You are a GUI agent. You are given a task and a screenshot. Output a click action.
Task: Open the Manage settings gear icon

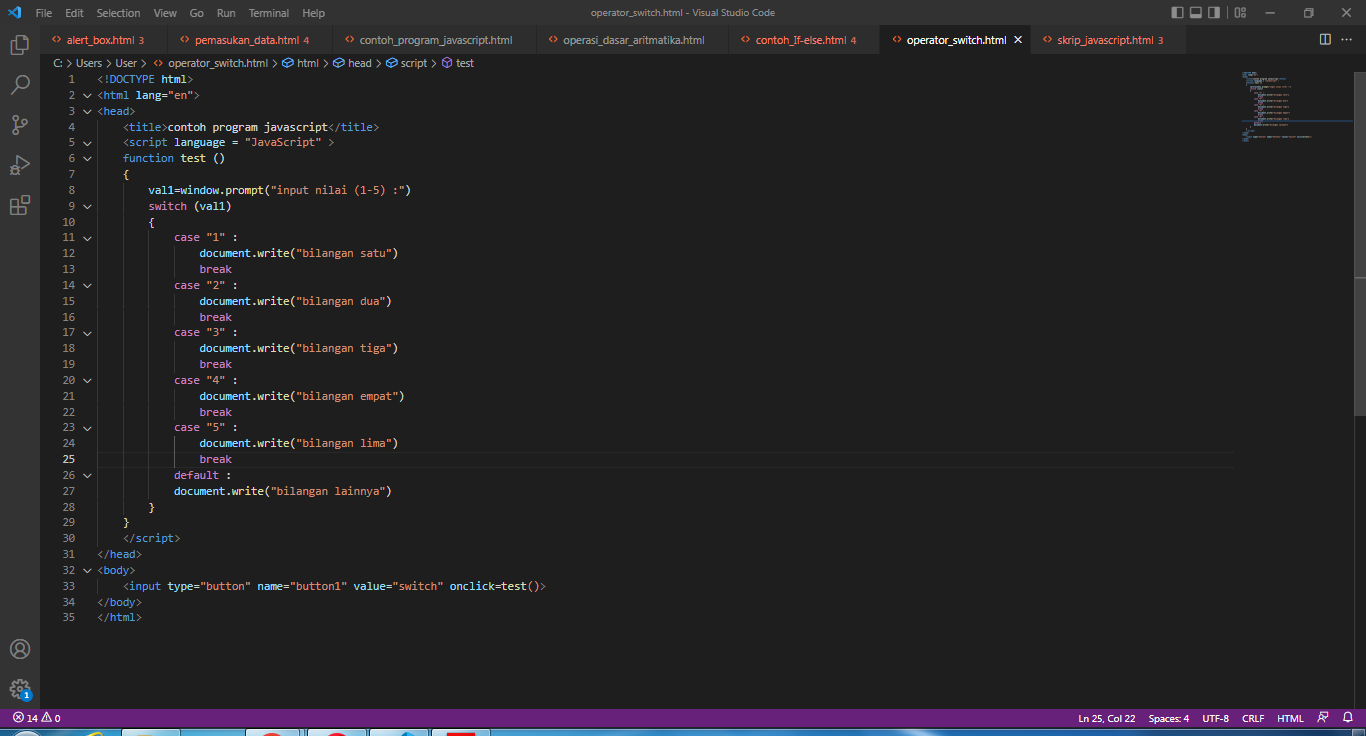[x=20, y=690]
